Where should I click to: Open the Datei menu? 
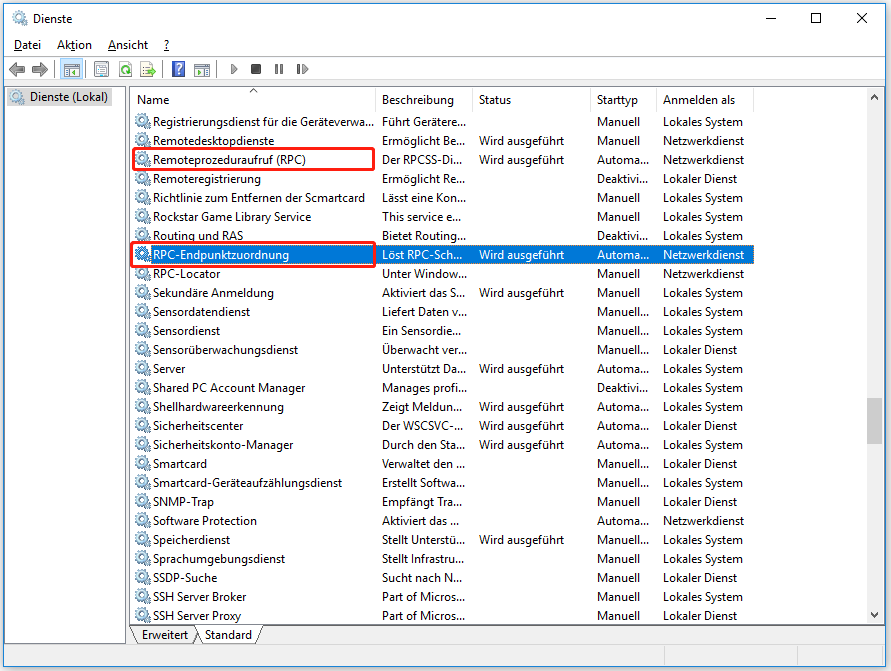click(x=27, y=45)
